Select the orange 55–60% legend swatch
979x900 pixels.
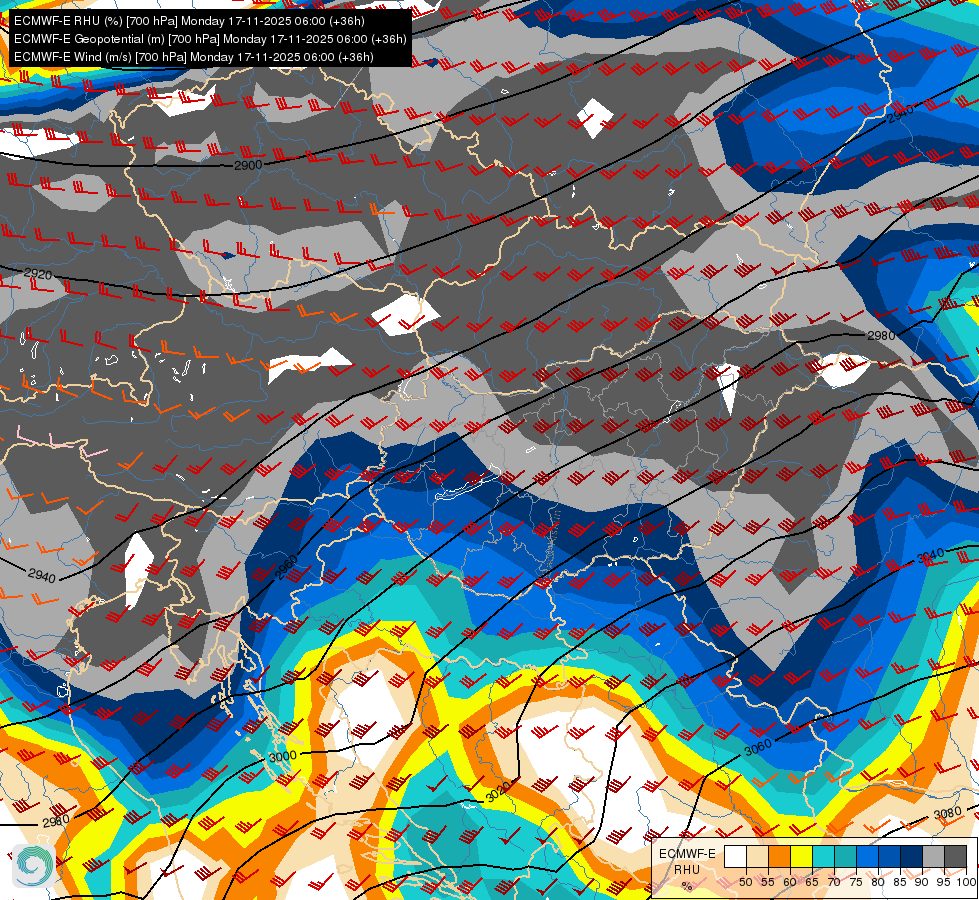click(x=779, y=856)
